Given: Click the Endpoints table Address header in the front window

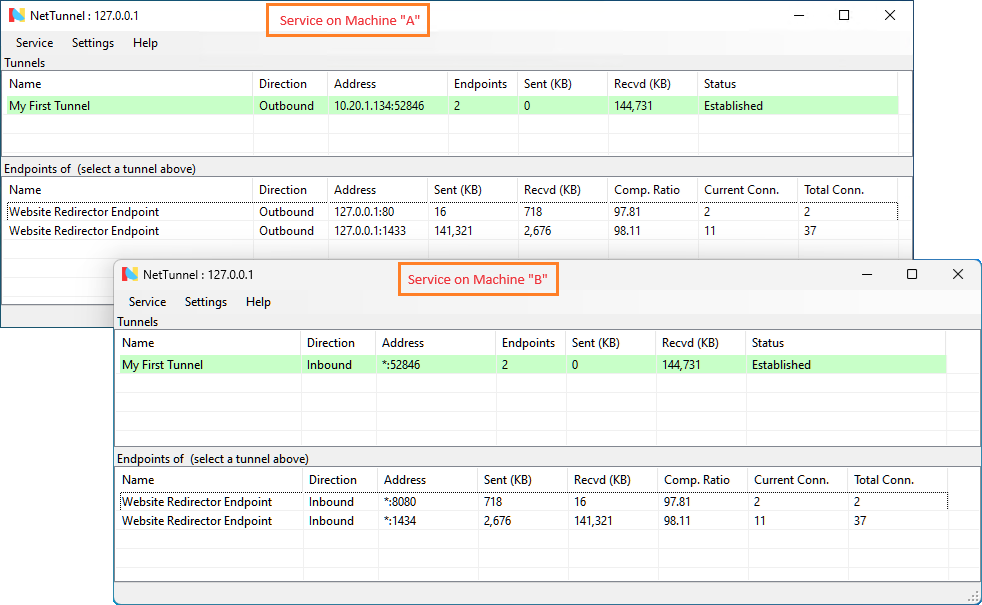Looking at the screenshot, I should click(x=405, y=480).
